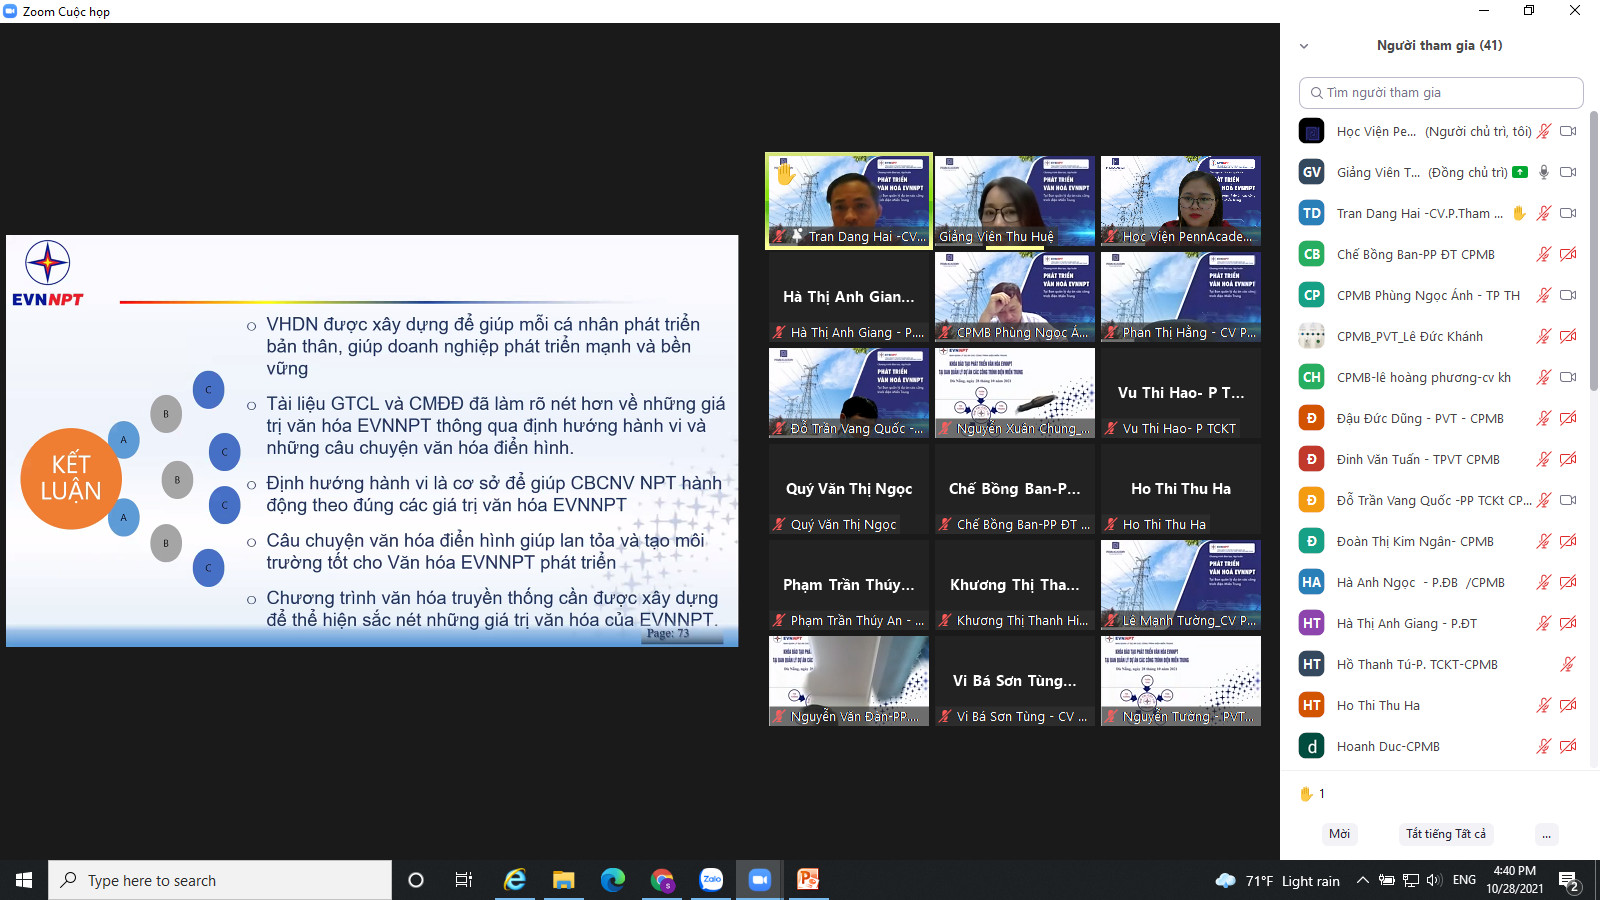Select Tran Dang Hai video thumbnail
This screenshot has width=1600, height=900.
click(x=849, y=201)
